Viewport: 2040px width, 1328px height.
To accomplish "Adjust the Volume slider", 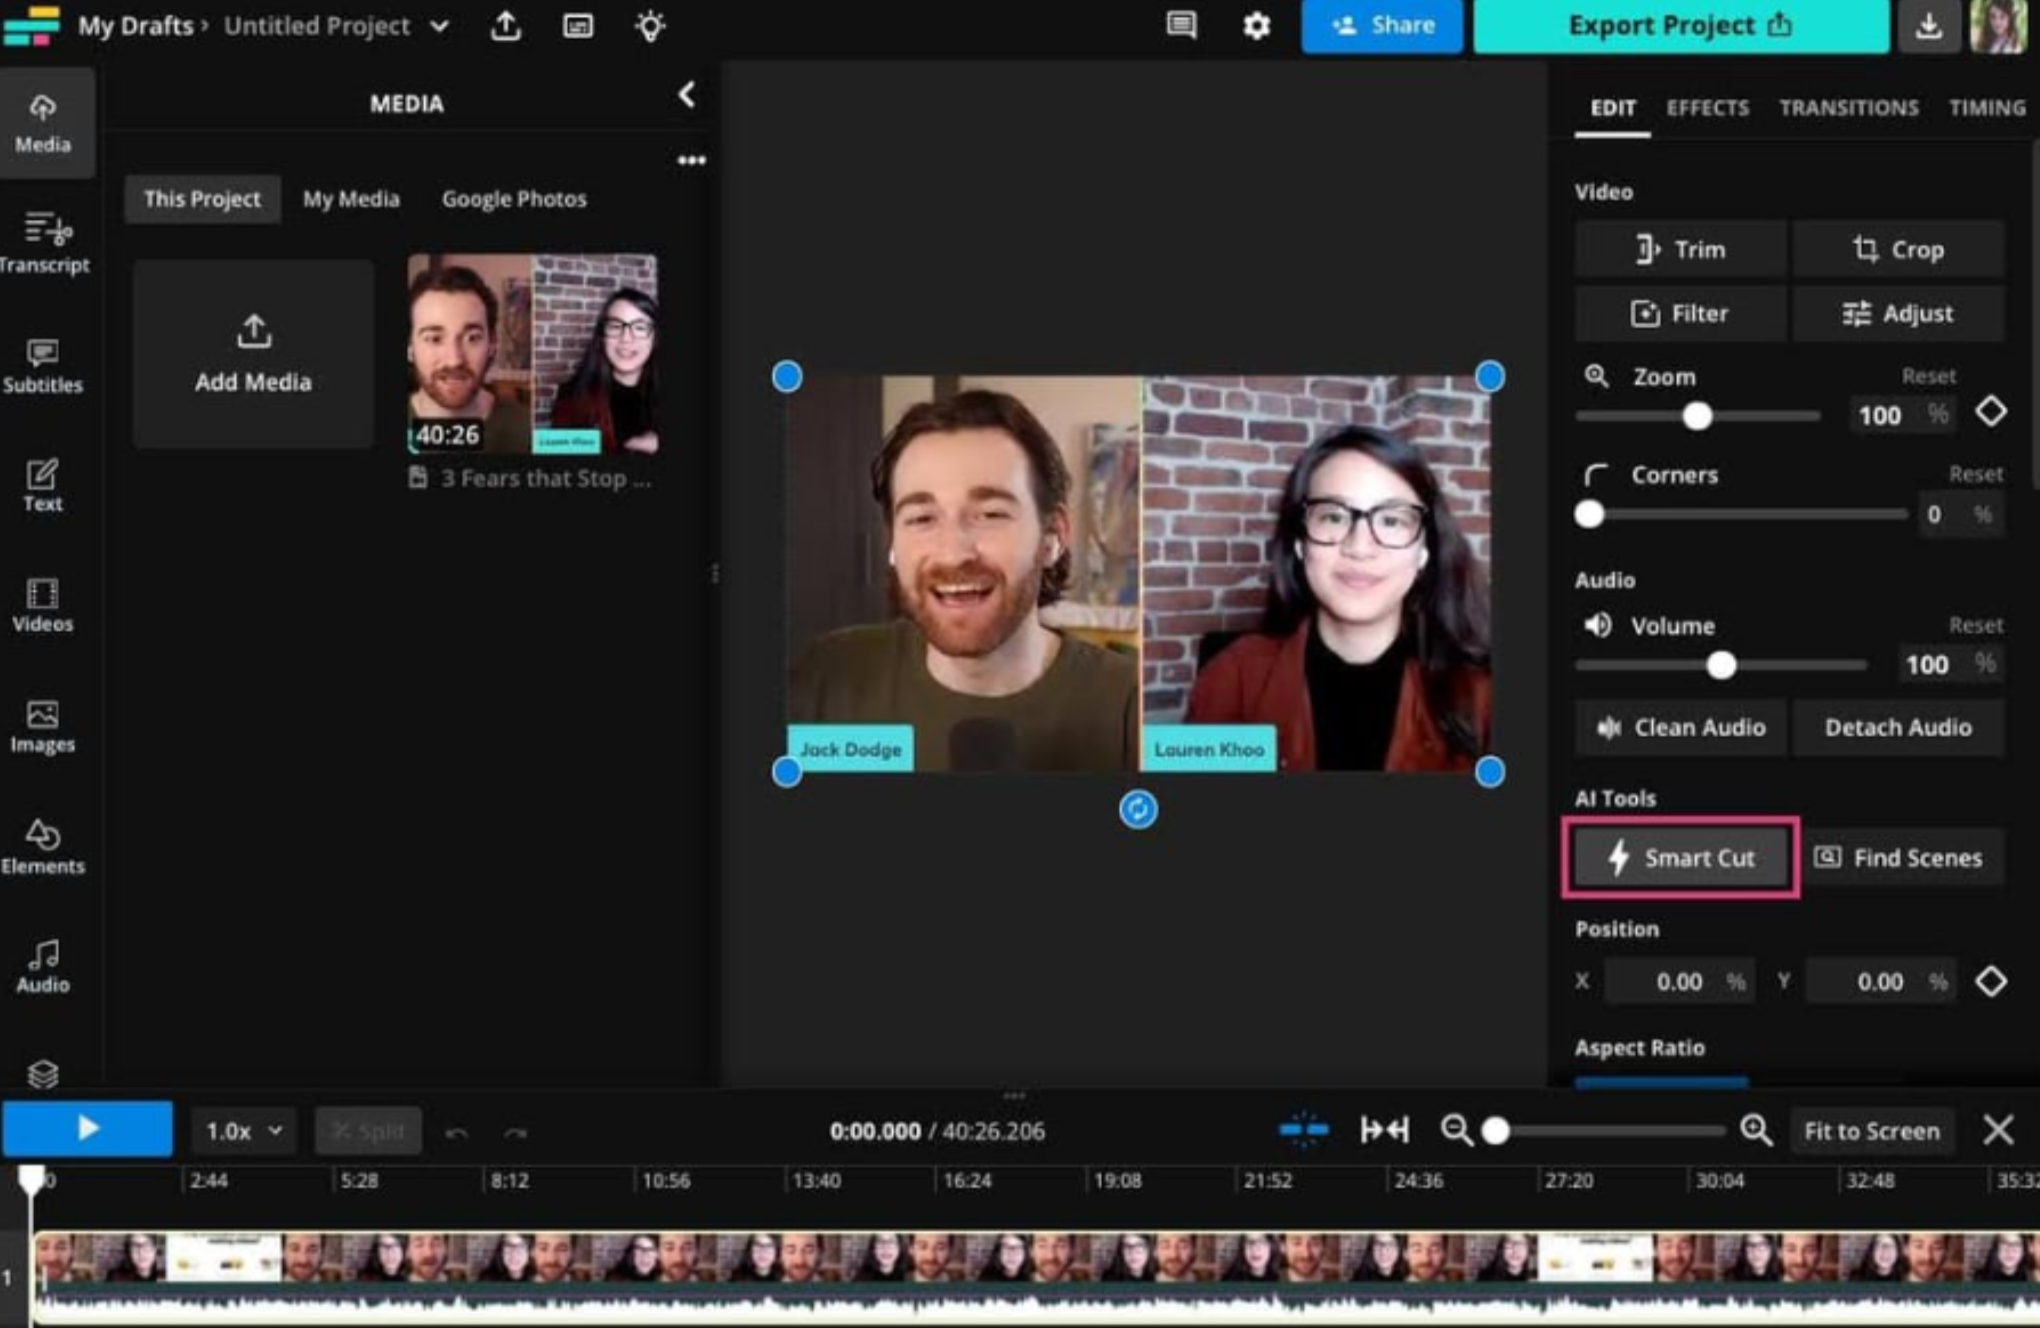I will coord(1720,664).
